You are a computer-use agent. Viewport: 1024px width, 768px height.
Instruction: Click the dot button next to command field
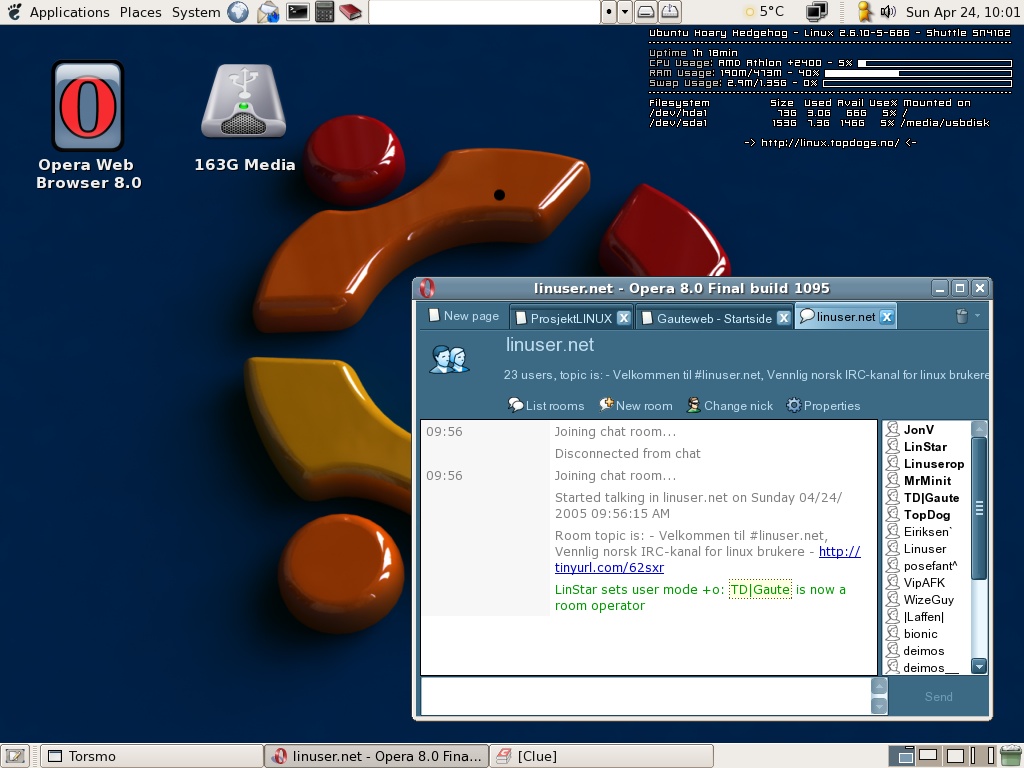coord(609,12)
